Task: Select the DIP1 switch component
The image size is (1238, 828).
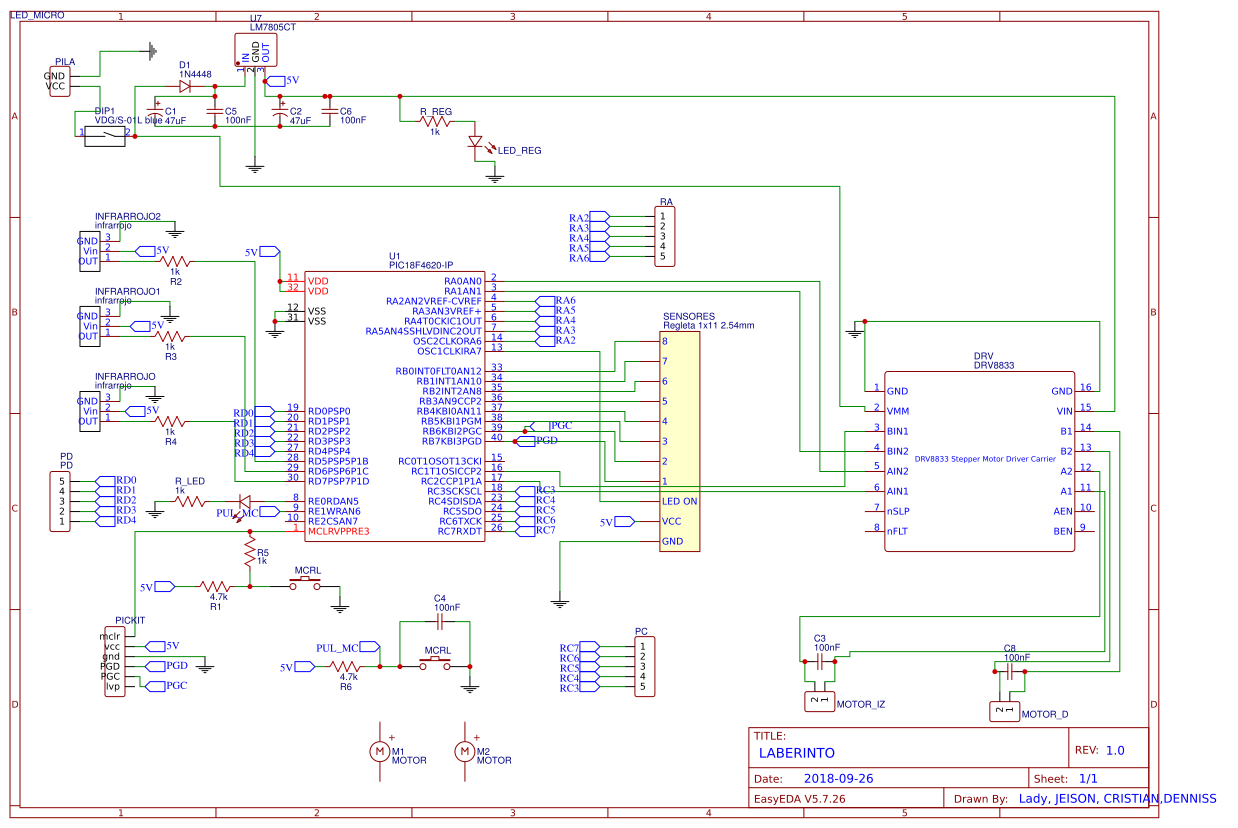Action: (x=104, y=136)
